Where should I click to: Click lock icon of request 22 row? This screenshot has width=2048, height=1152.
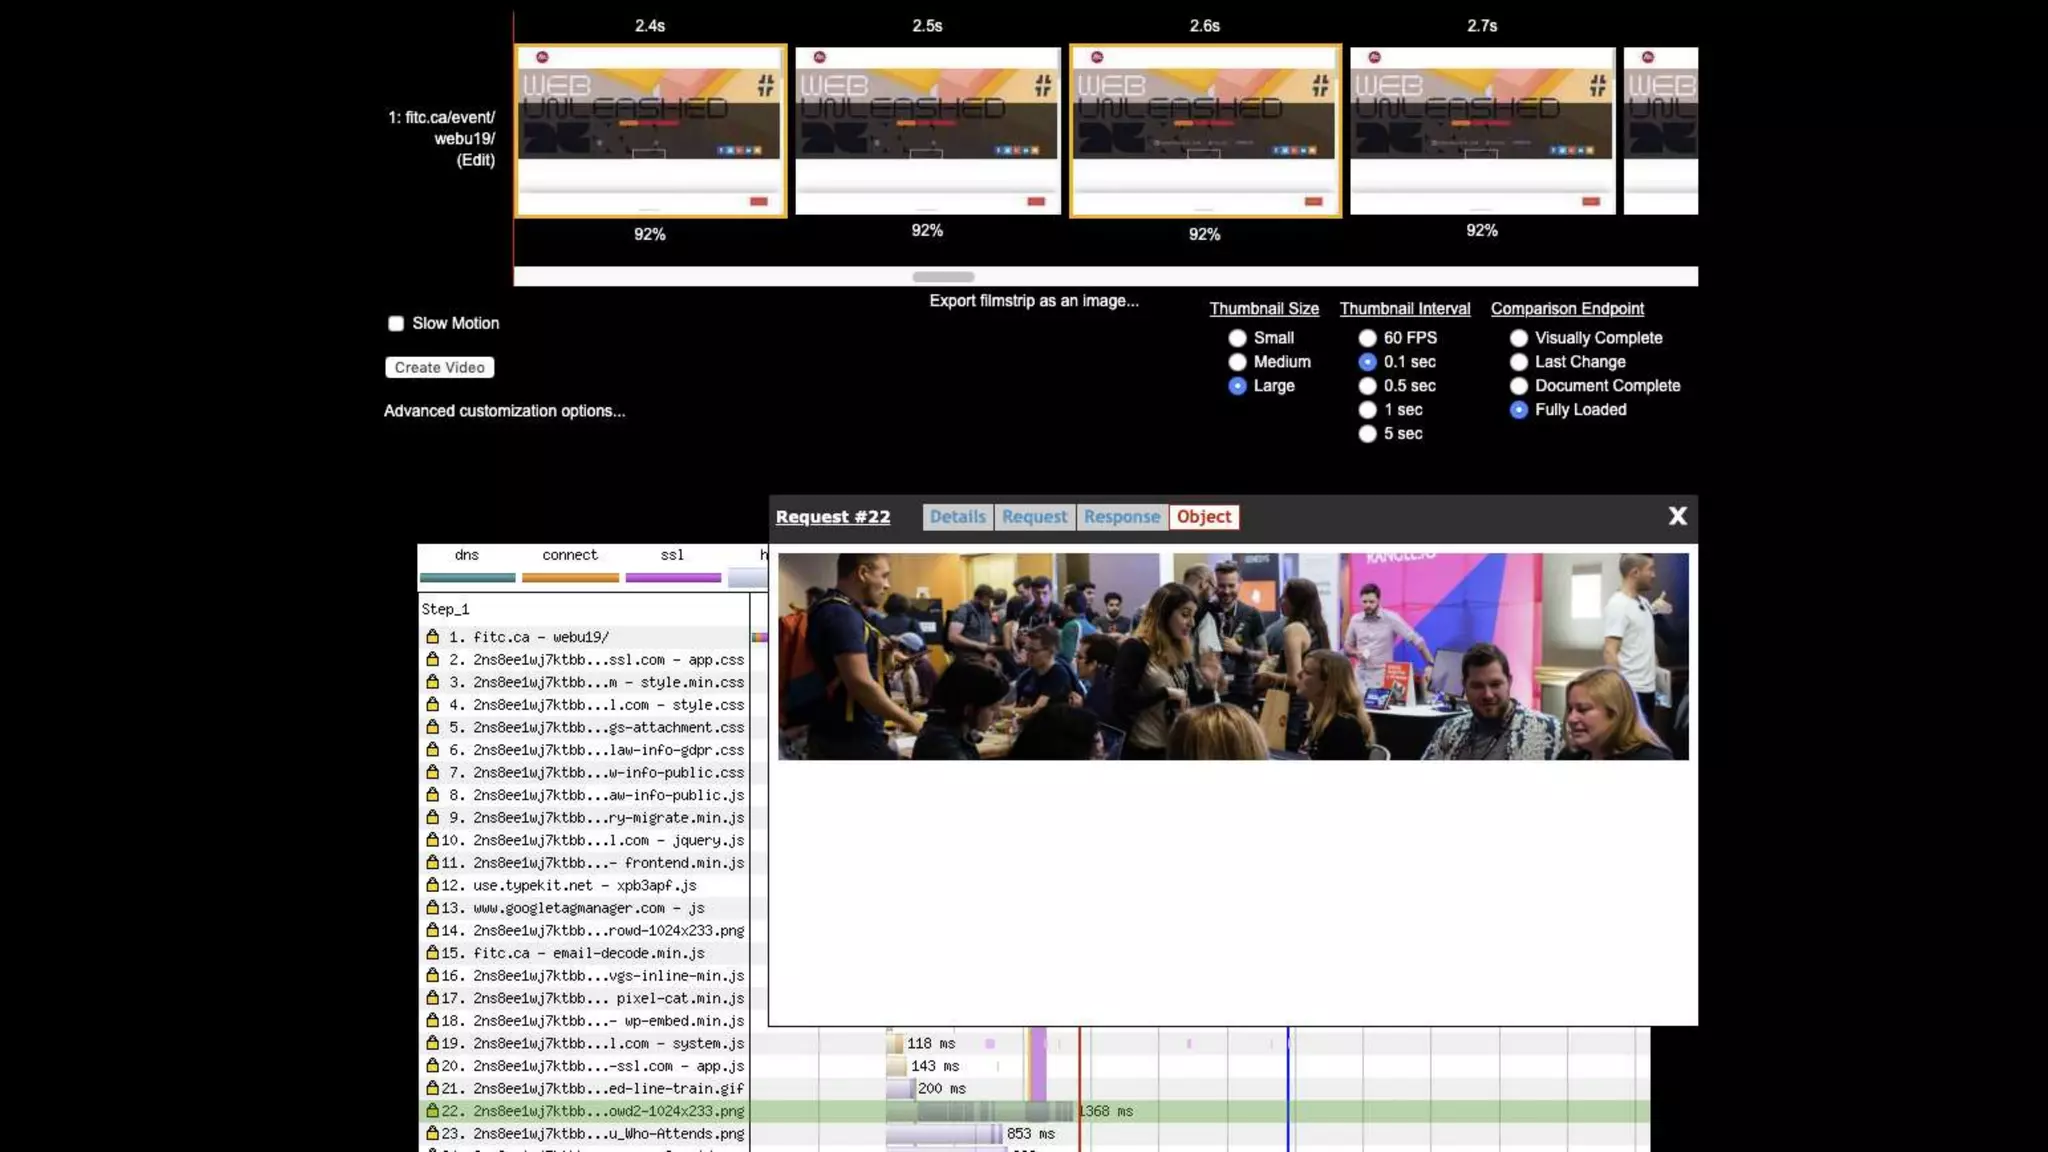(432, 1111)
